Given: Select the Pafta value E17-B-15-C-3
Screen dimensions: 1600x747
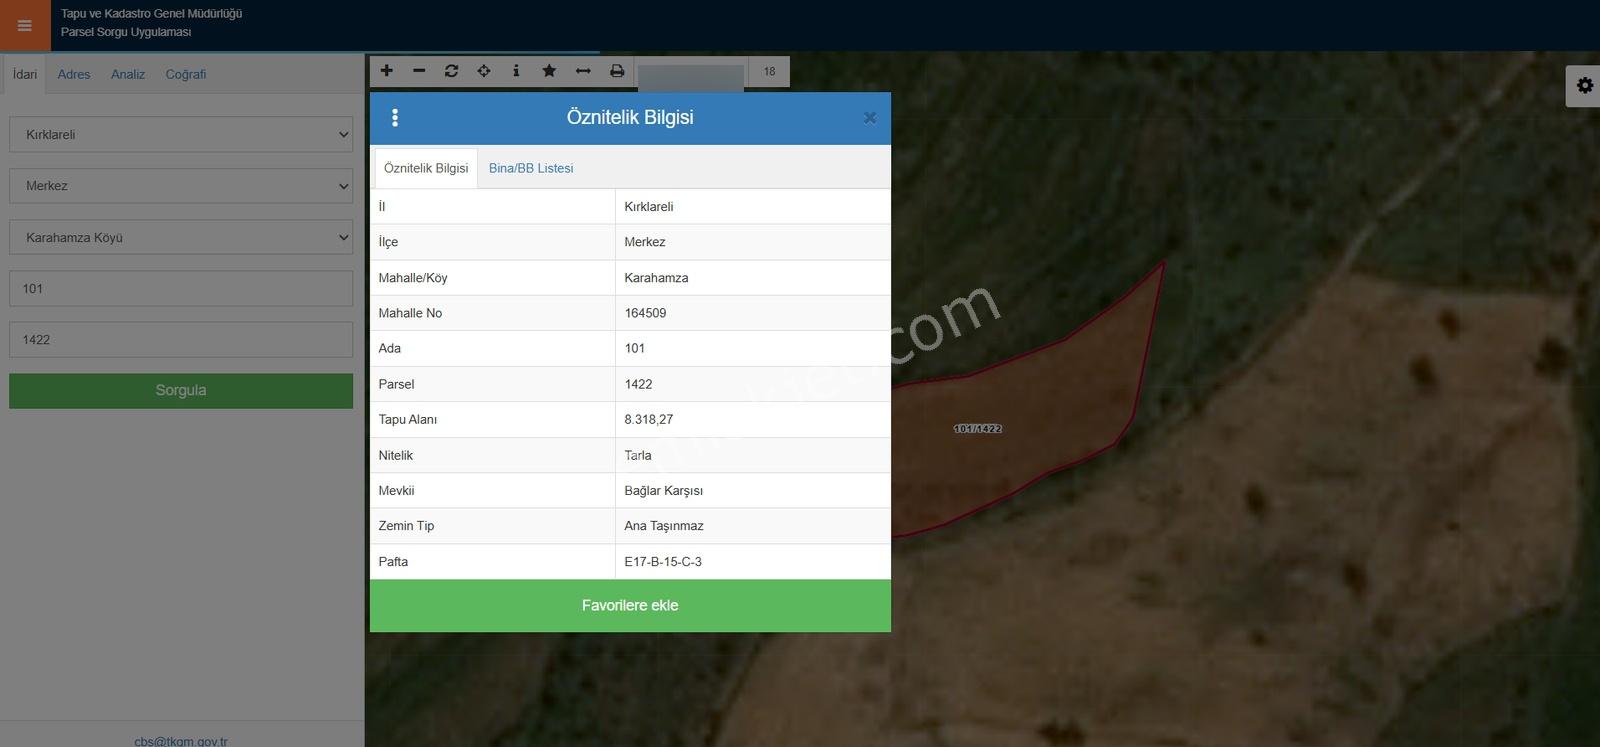Looking at the screenshot, I should [663, 562].
